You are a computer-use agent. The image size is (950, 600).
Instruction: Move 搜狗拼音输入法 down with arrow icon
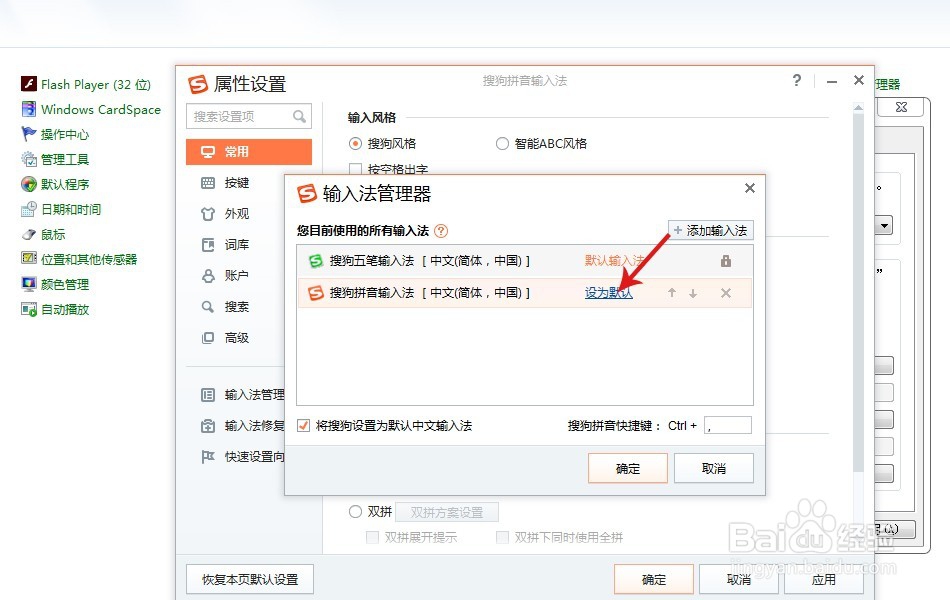693,293
